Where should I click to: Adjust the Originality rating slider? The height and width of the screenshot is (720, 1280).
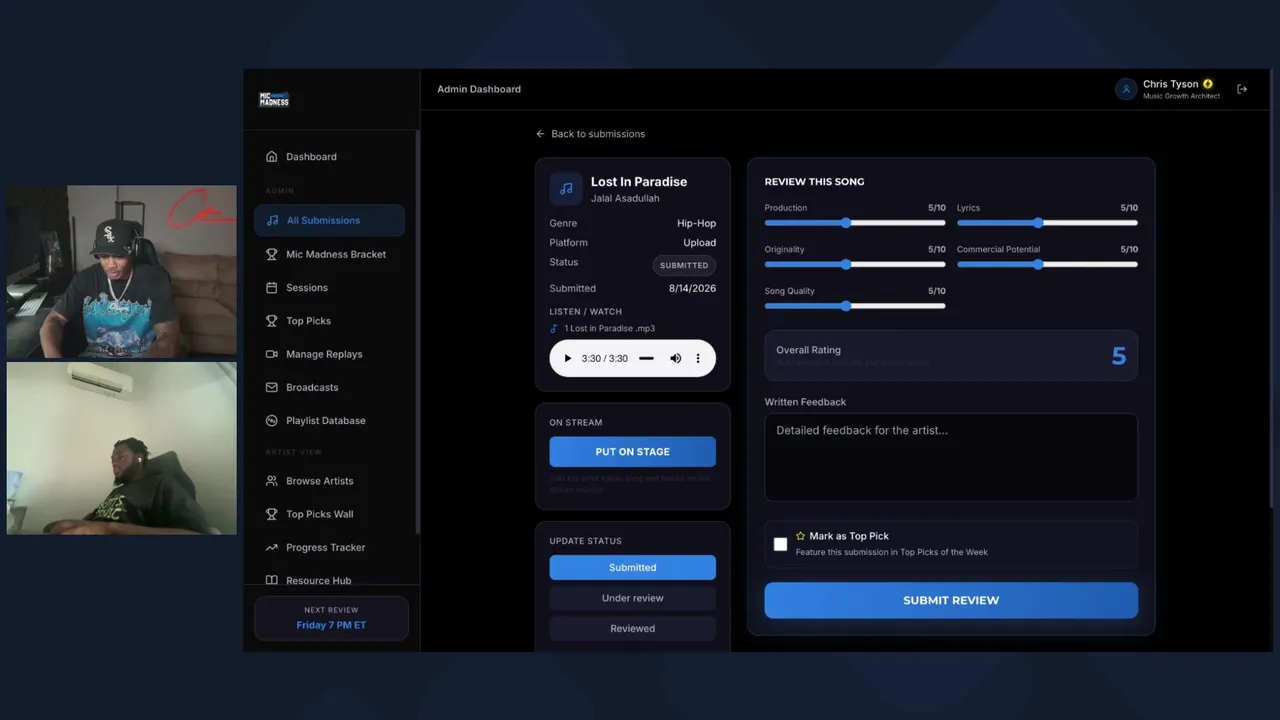[855, 265]
